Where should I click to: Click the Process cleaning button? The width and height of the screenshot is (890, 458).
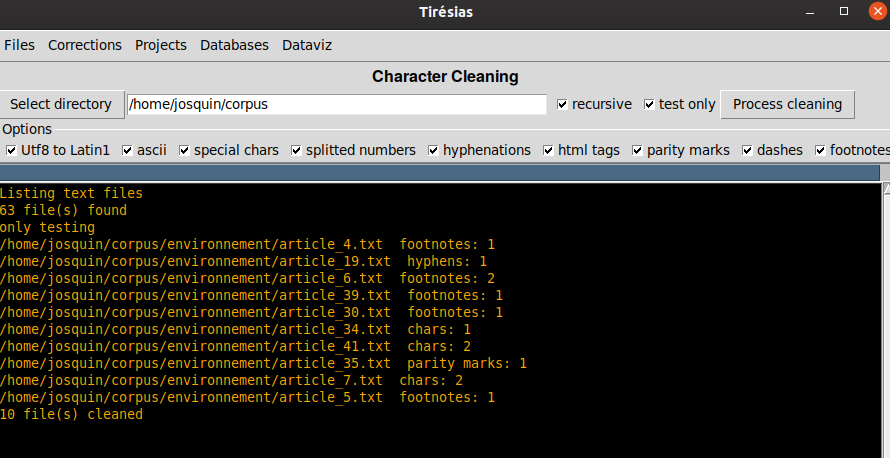coord(787,104)
